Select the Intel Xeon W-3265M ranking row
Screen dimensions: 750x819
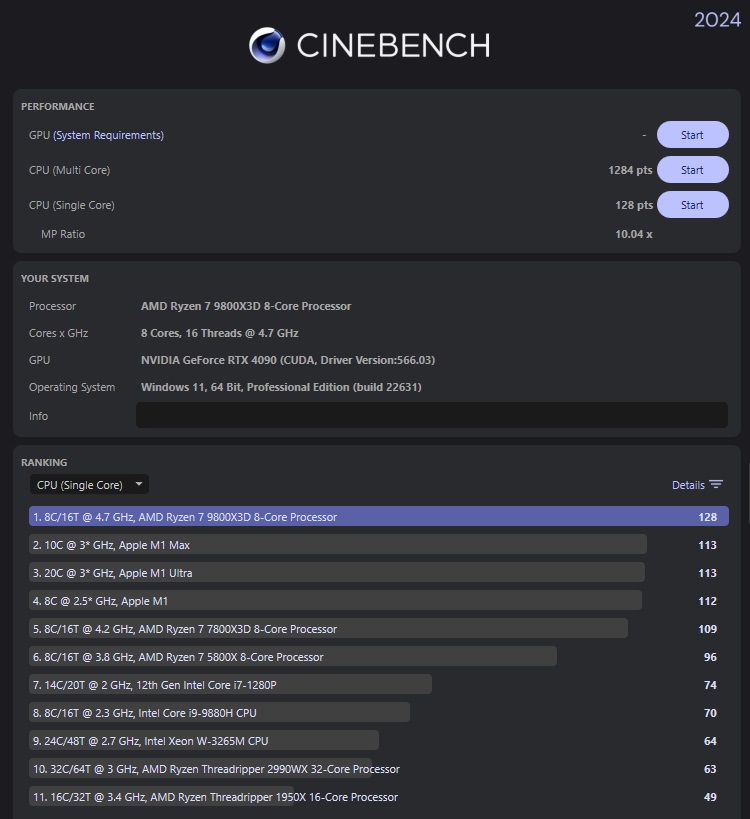[379, 741]
